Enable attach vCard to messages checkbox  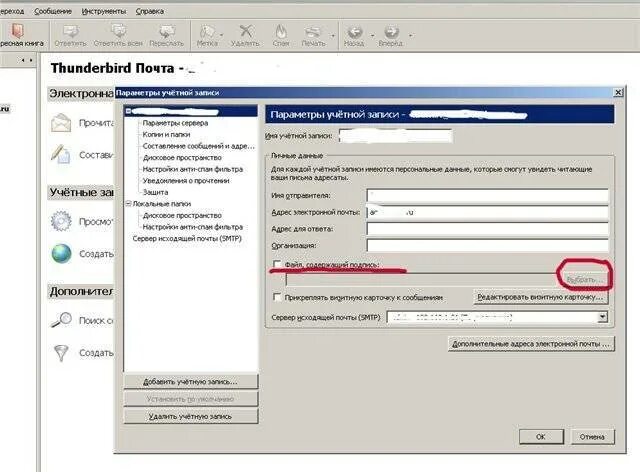pos(277,297)
